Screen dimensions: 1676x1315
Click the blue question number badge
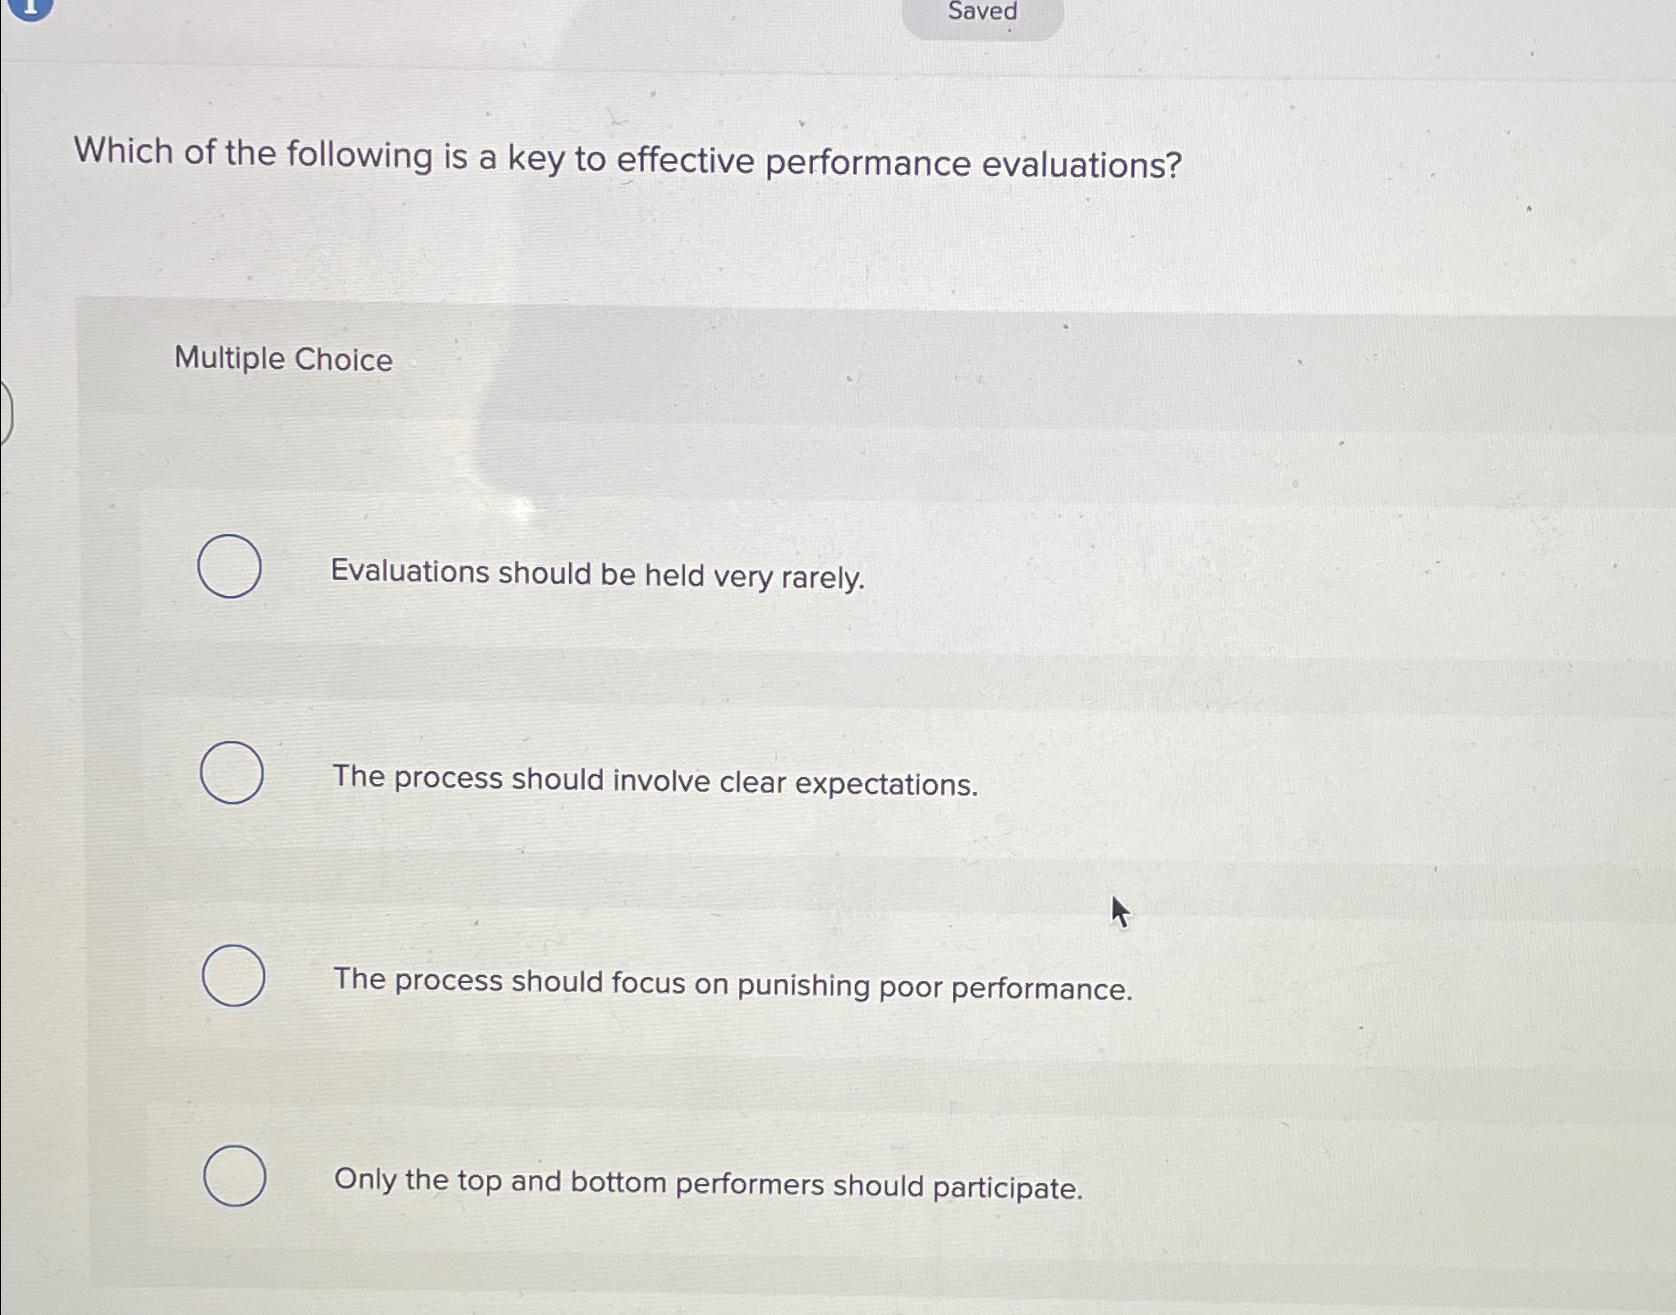point(28,10)
